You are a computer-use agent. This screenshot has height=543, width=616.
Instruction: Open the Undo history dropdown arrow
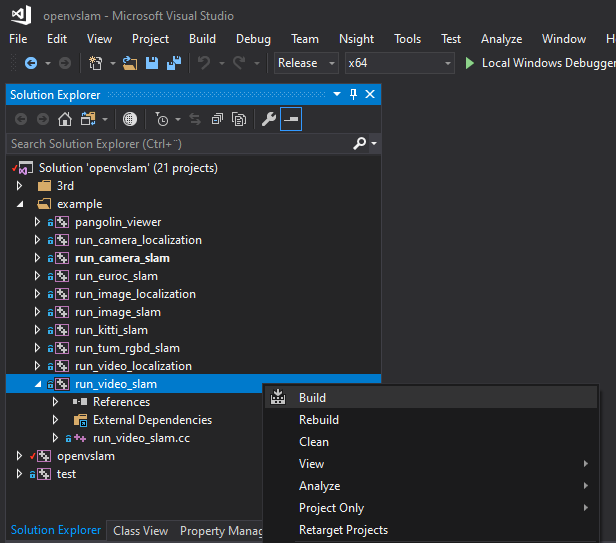pyautogui.click(x=222, y=63)
